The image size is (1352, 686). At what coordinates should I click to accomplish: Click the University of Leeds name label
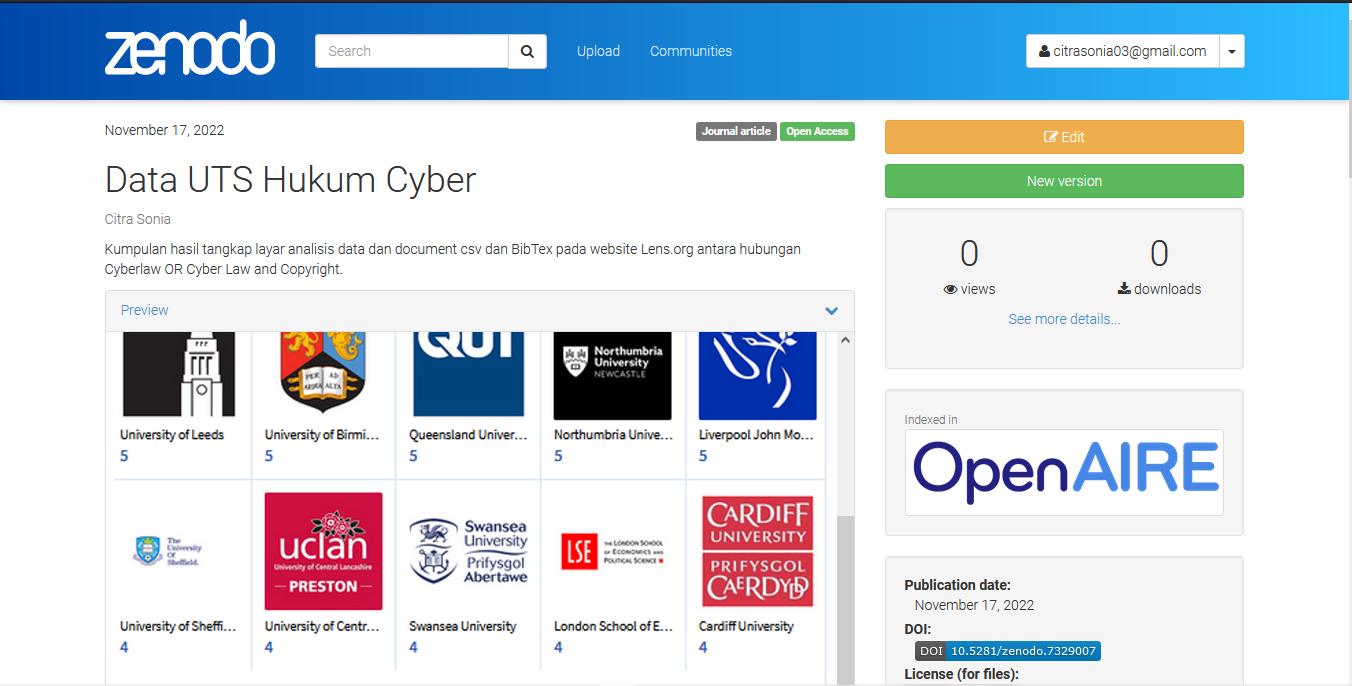[172, 435]
